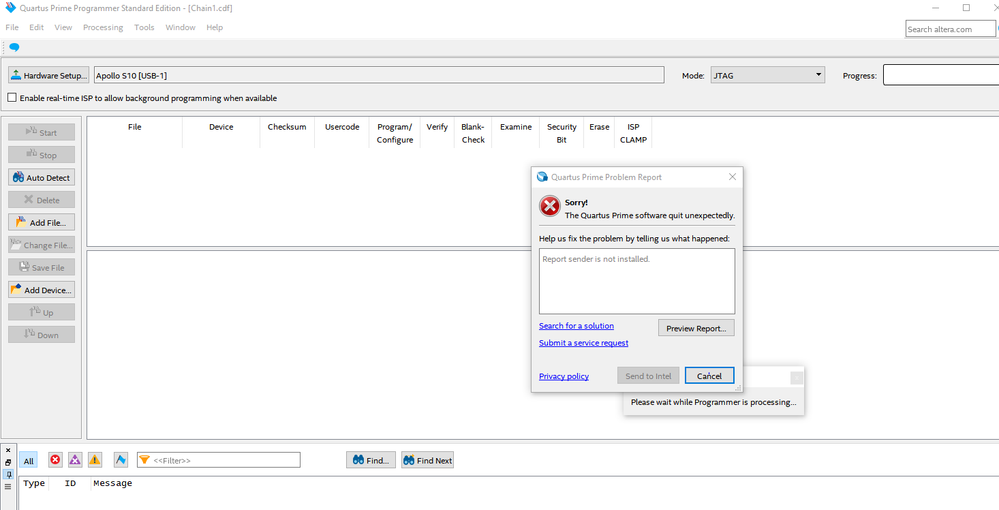Click the Save File button
This screenshot has width=999, height=510.
(x=41, y=267)
